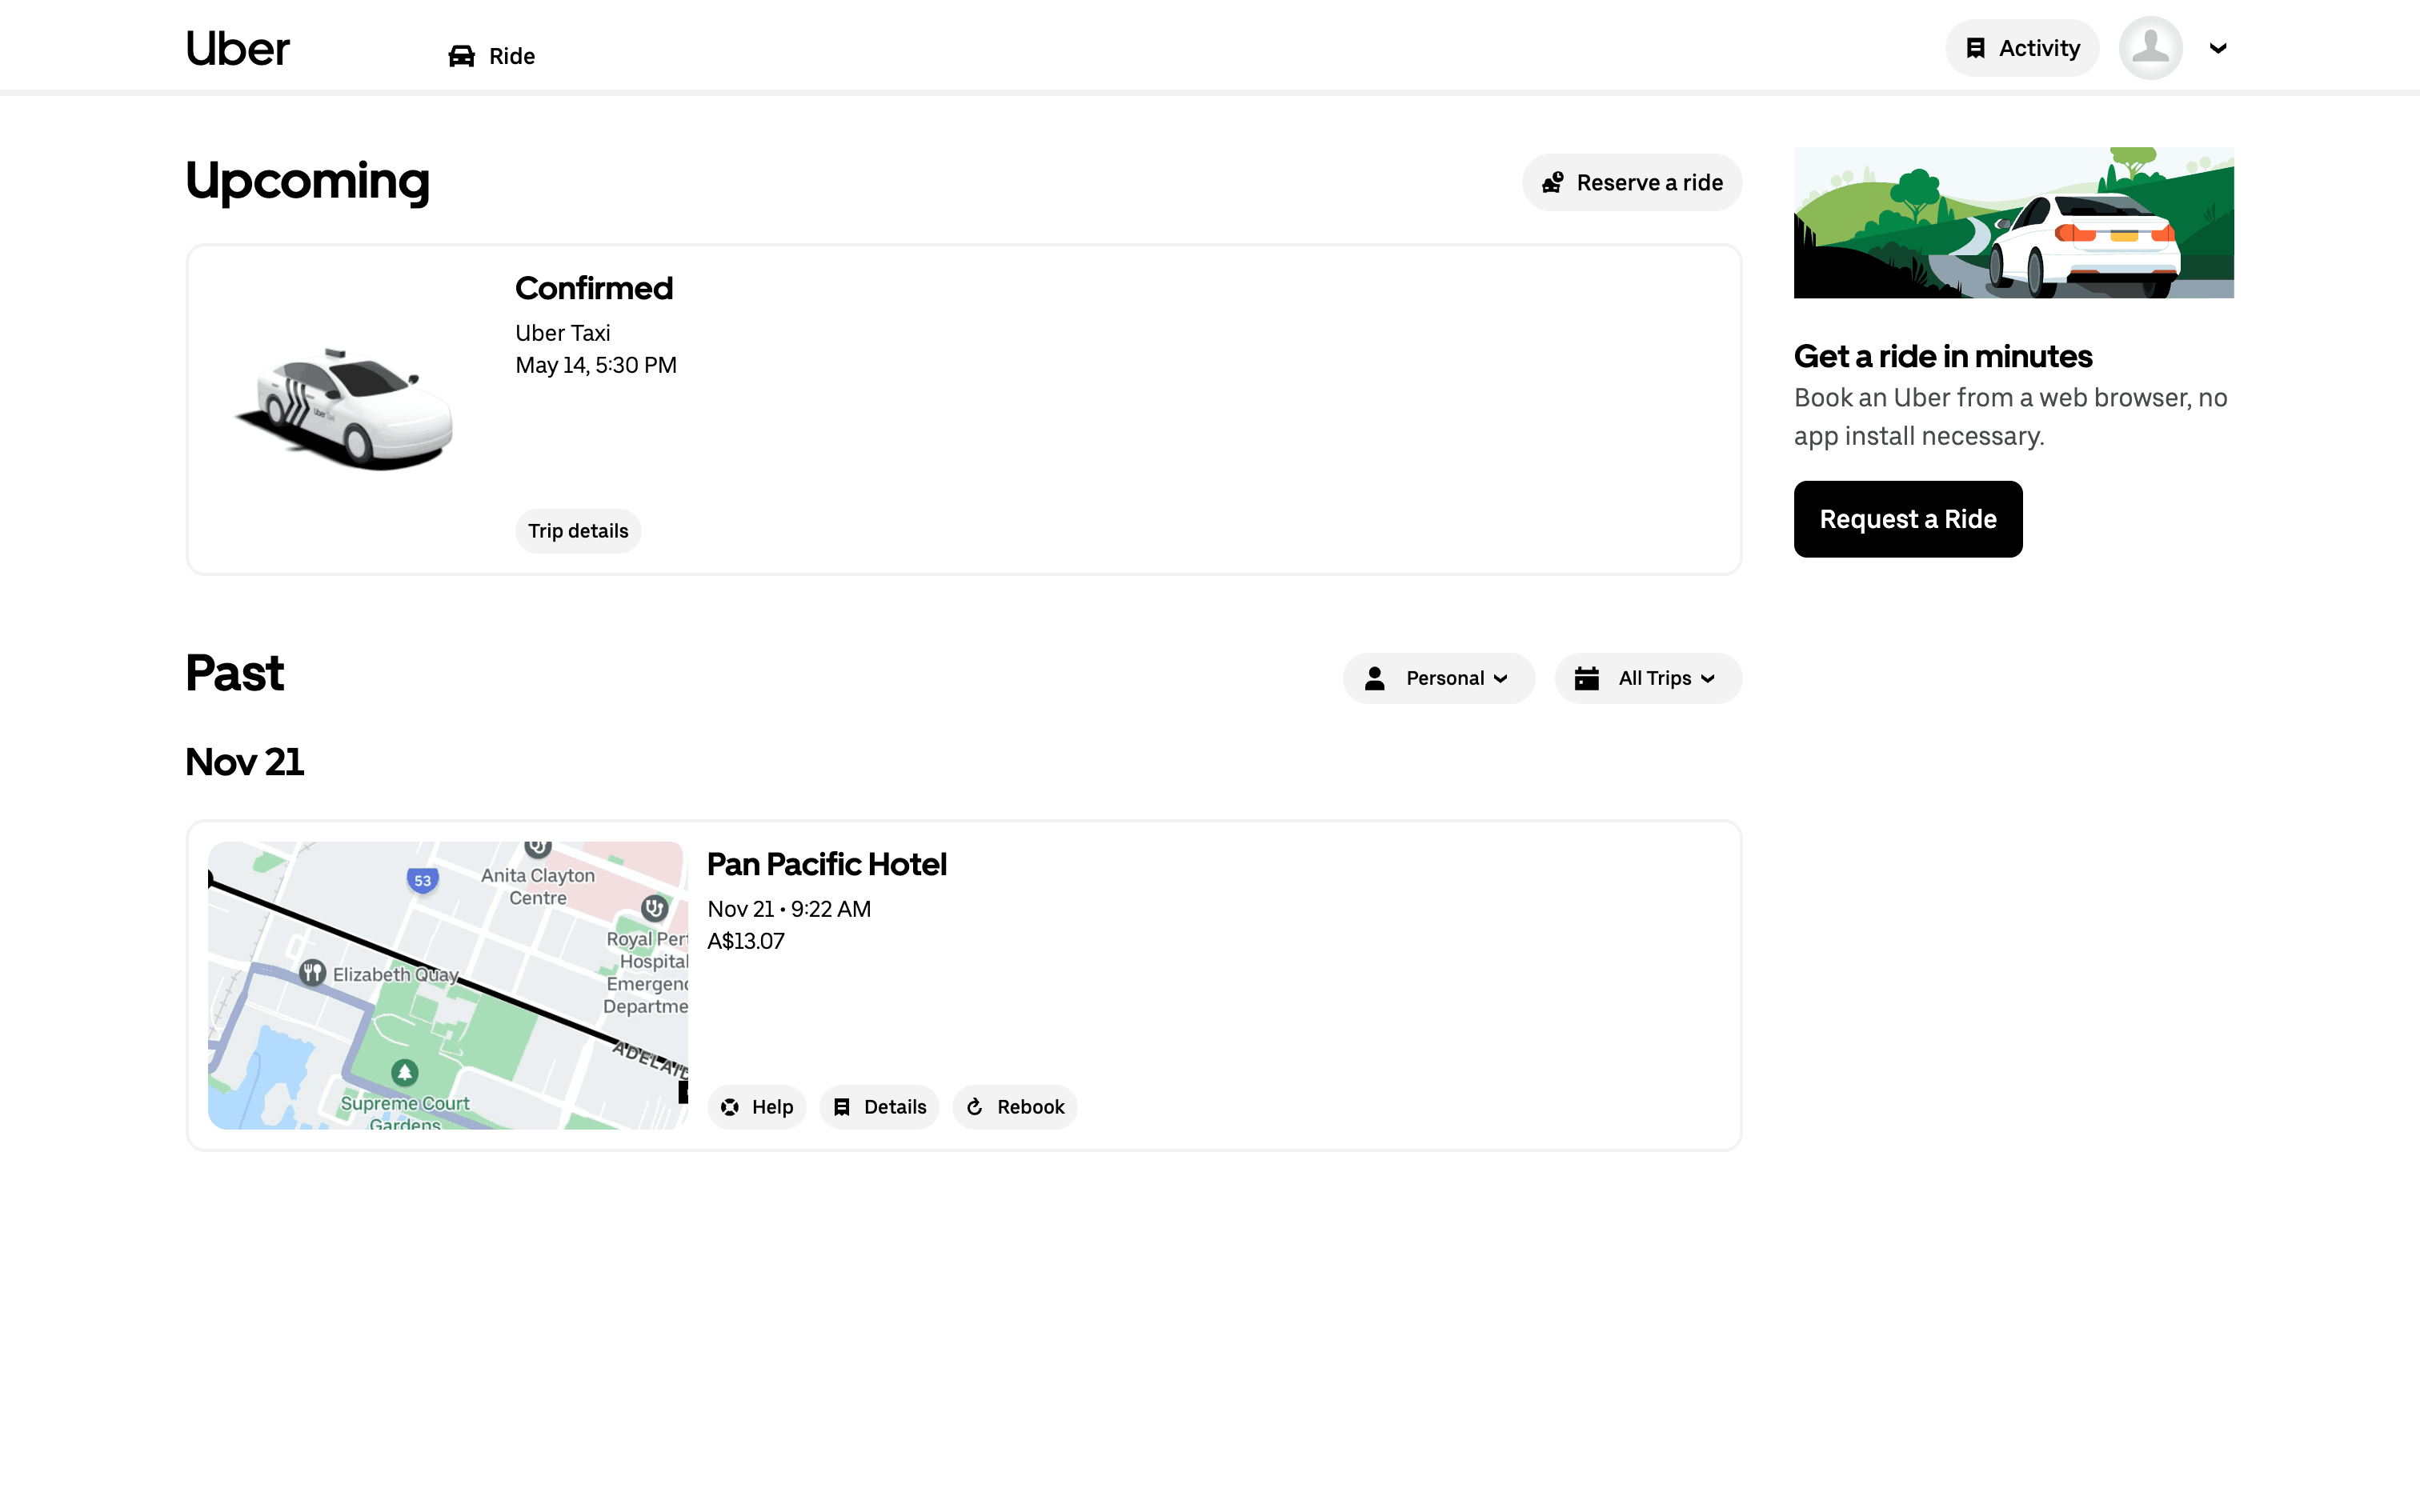Click the Uber logo

pos(237,49)
